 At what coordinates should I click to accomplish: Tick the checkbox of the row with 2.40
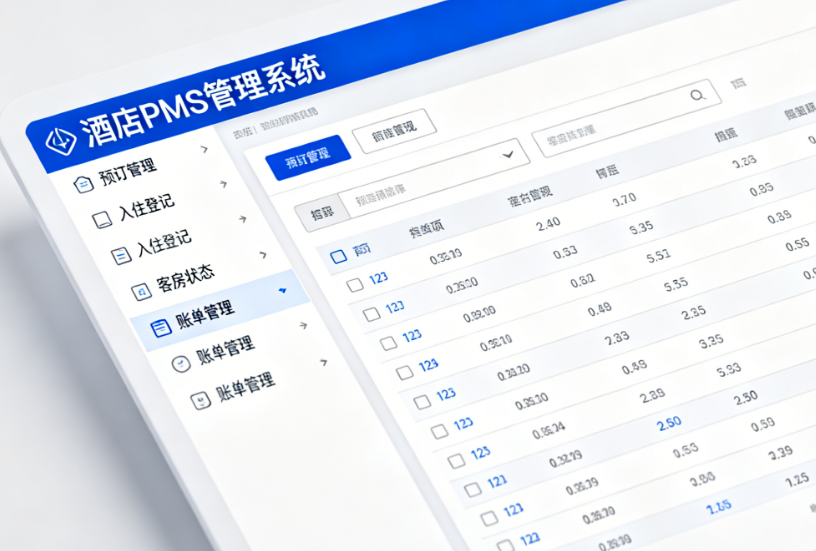(x=355, y=285)
